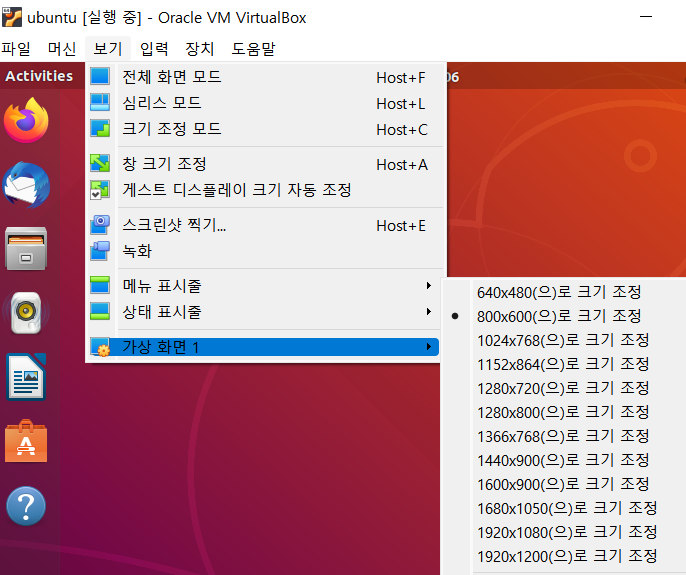Click the recording icon

click(100, 251)
